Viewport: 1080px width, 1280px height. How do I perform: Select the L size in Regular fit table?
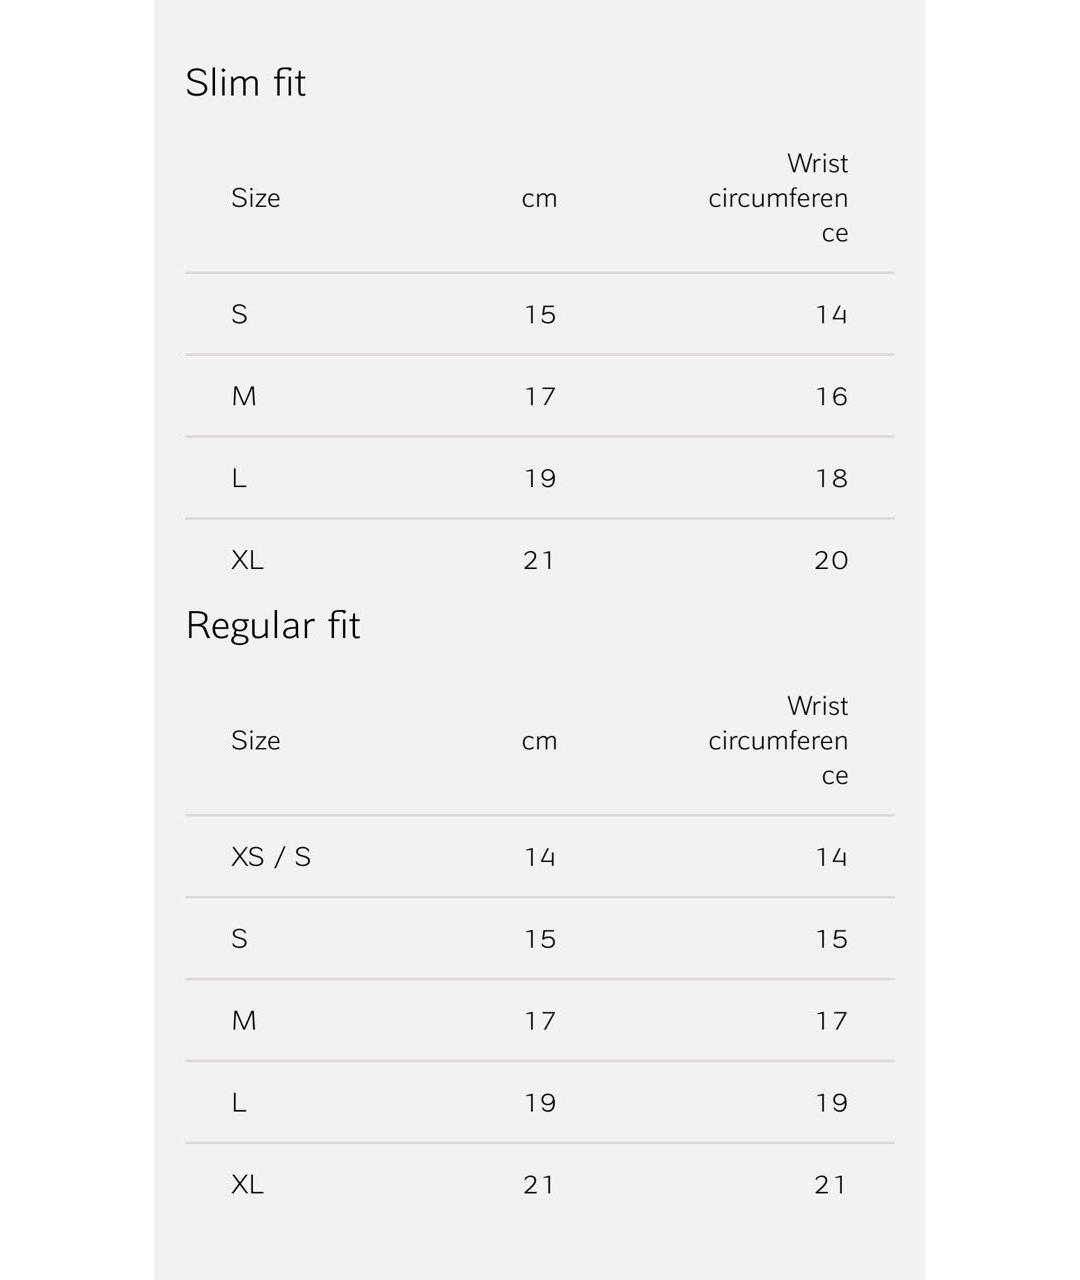239,1103
